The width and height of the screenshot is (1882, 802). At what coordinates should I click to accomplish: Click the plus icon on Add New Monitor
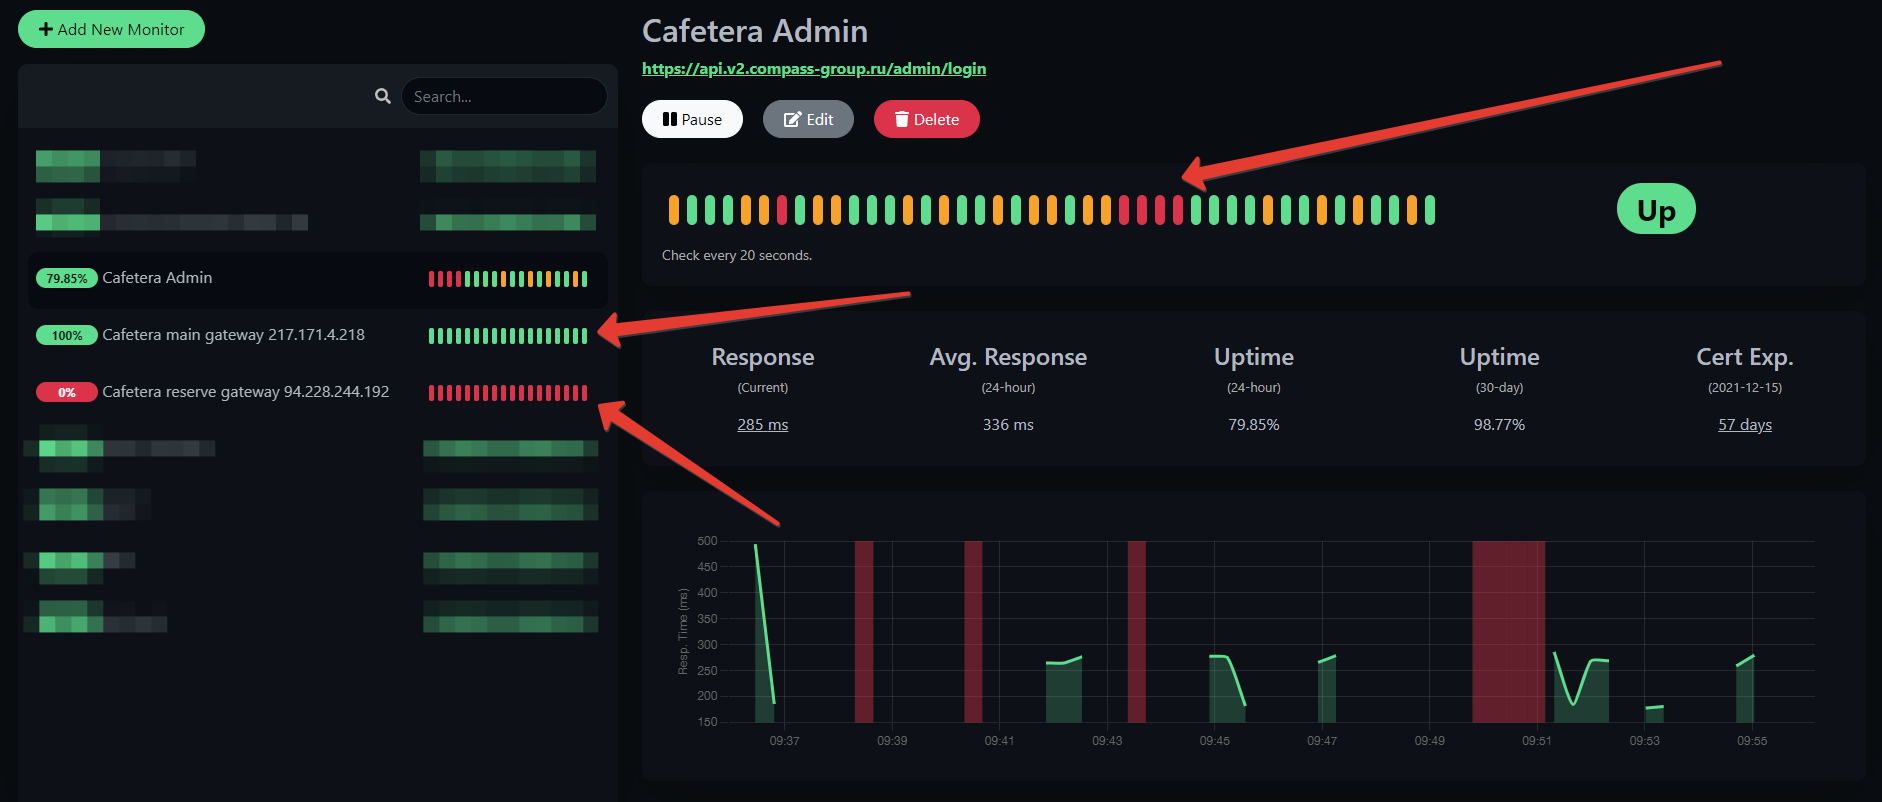[x=46, y=30]
